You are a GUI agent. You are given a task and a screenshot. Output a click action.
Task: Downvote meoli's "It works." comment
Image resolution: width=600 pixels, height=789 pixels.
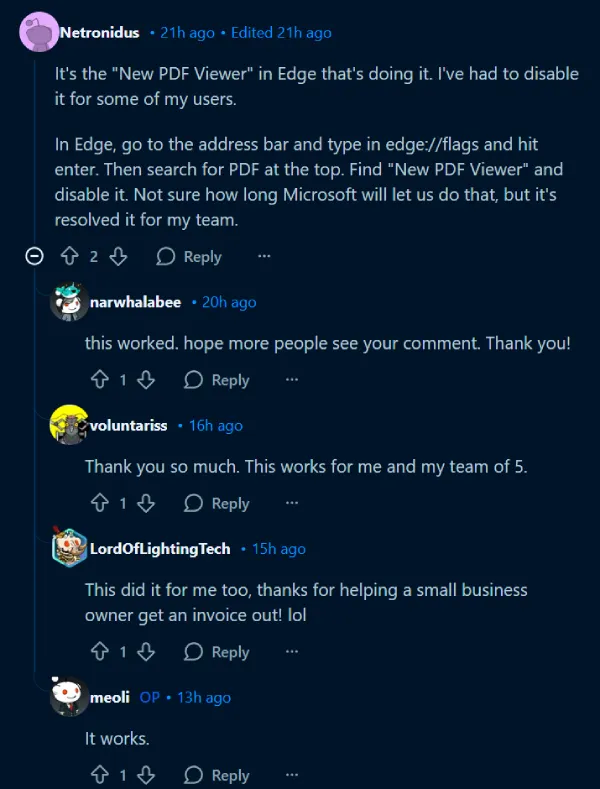(146, 775)
